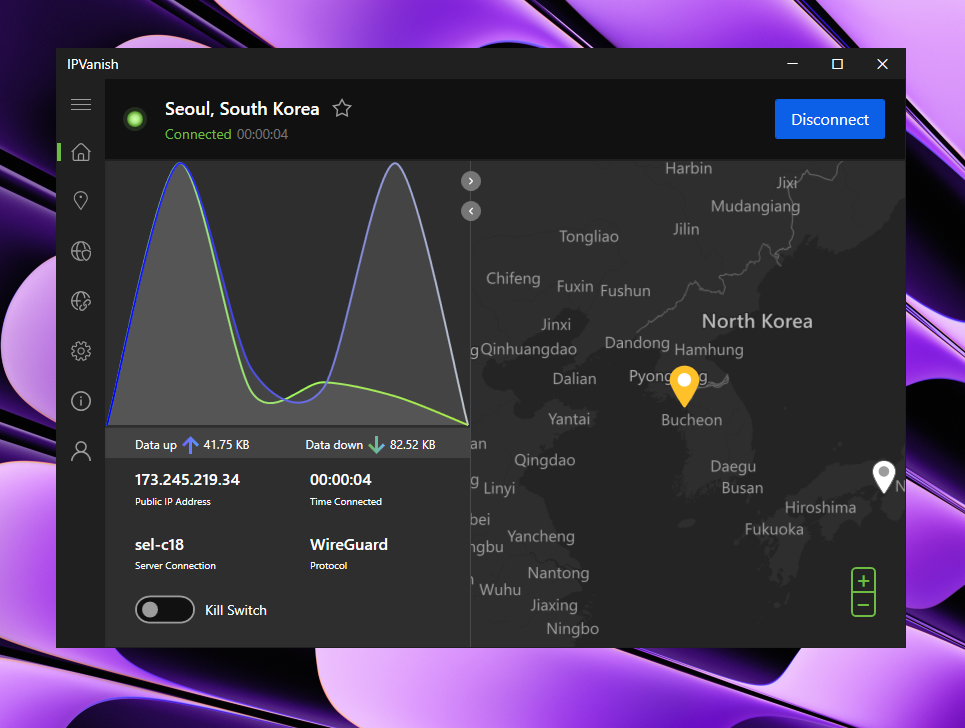Click the Busan map label
The width and height of the screenshot is (965, 728).
point(742,488)
